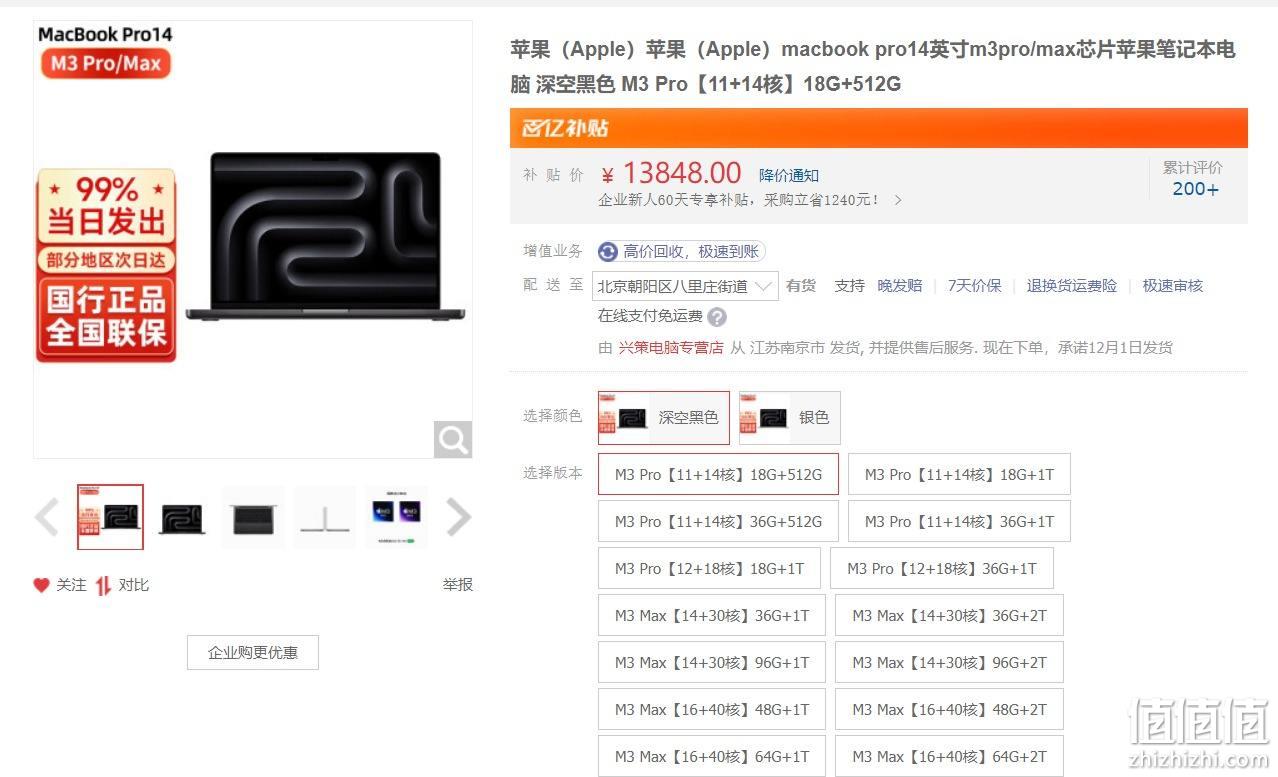Screen dimensions: 1278x777
Task: Click the 高价回收 recycle icon
Action: pyautogui.click(x=608, y=252)
